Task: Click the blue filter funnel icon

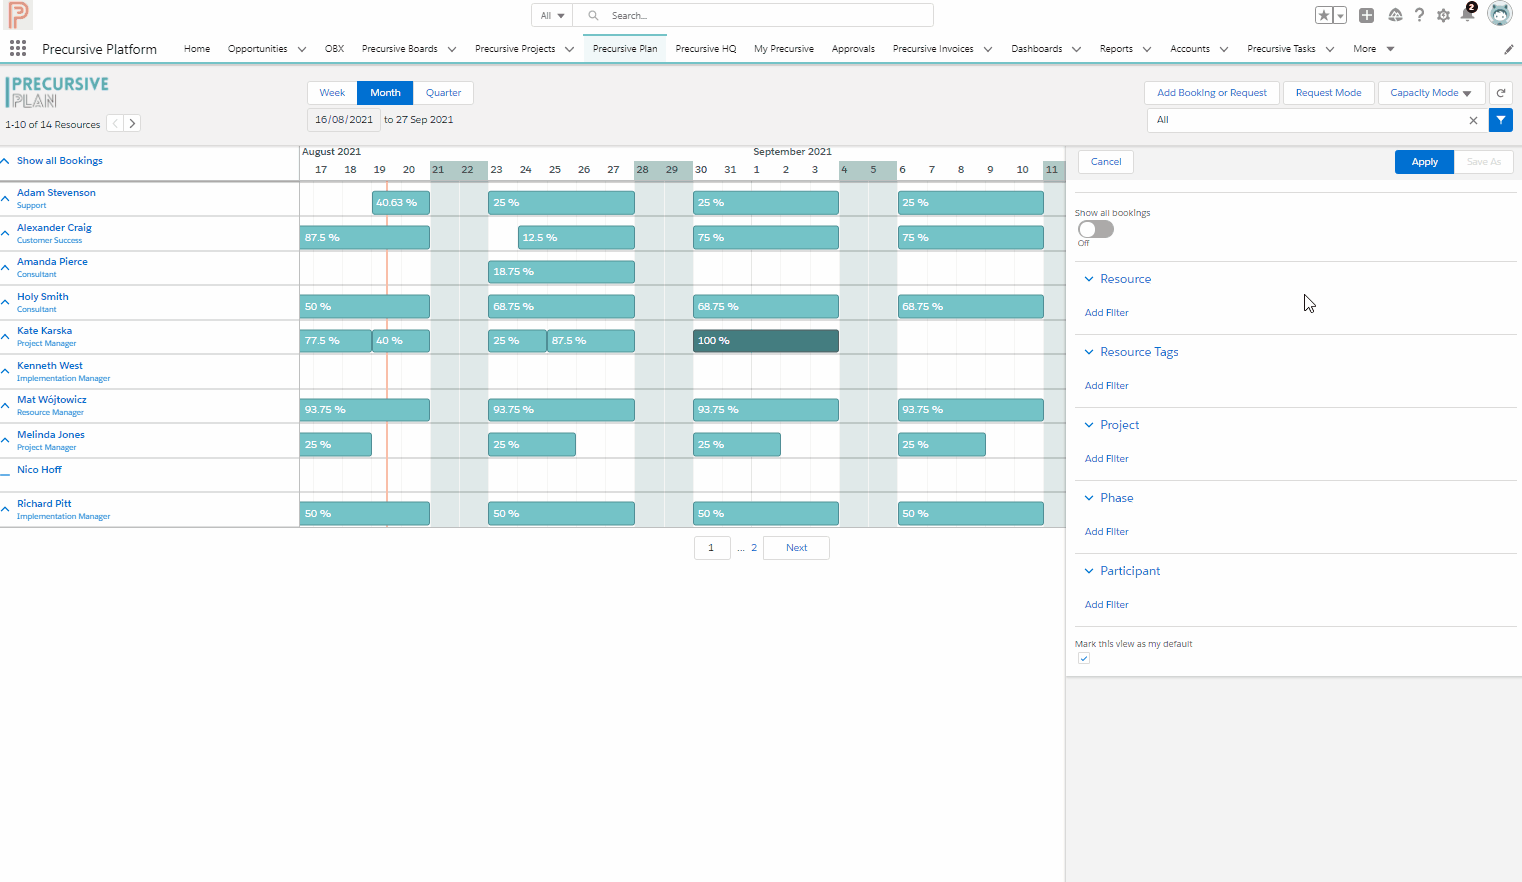Action: click(x=1501, y=120)
